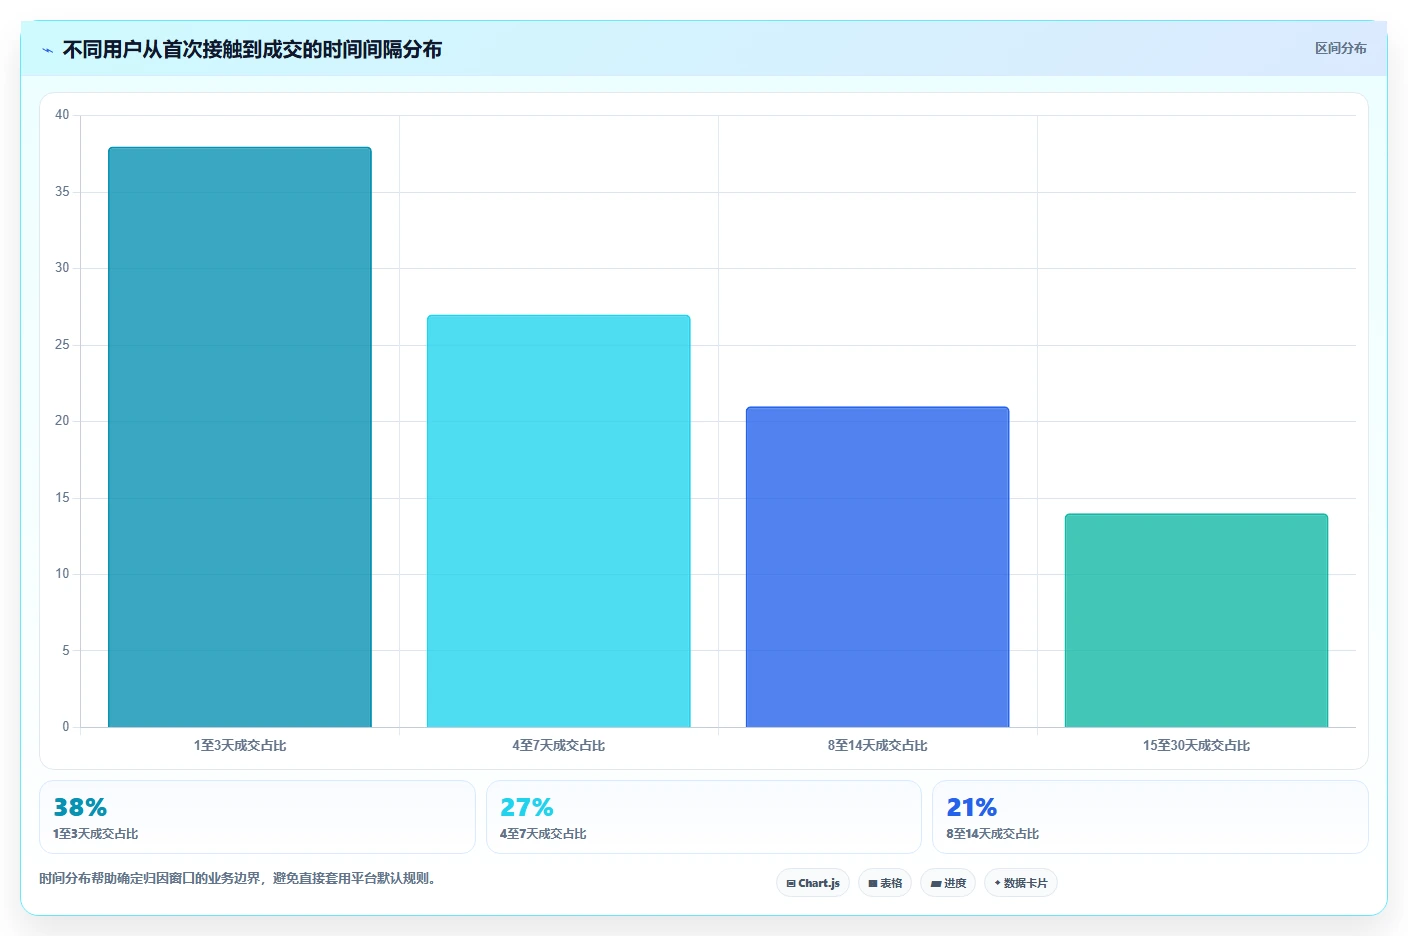Screen dimensions: 1408x936
Task: Click the 4至7天成交占比 bar
Action: pos(559,521)
